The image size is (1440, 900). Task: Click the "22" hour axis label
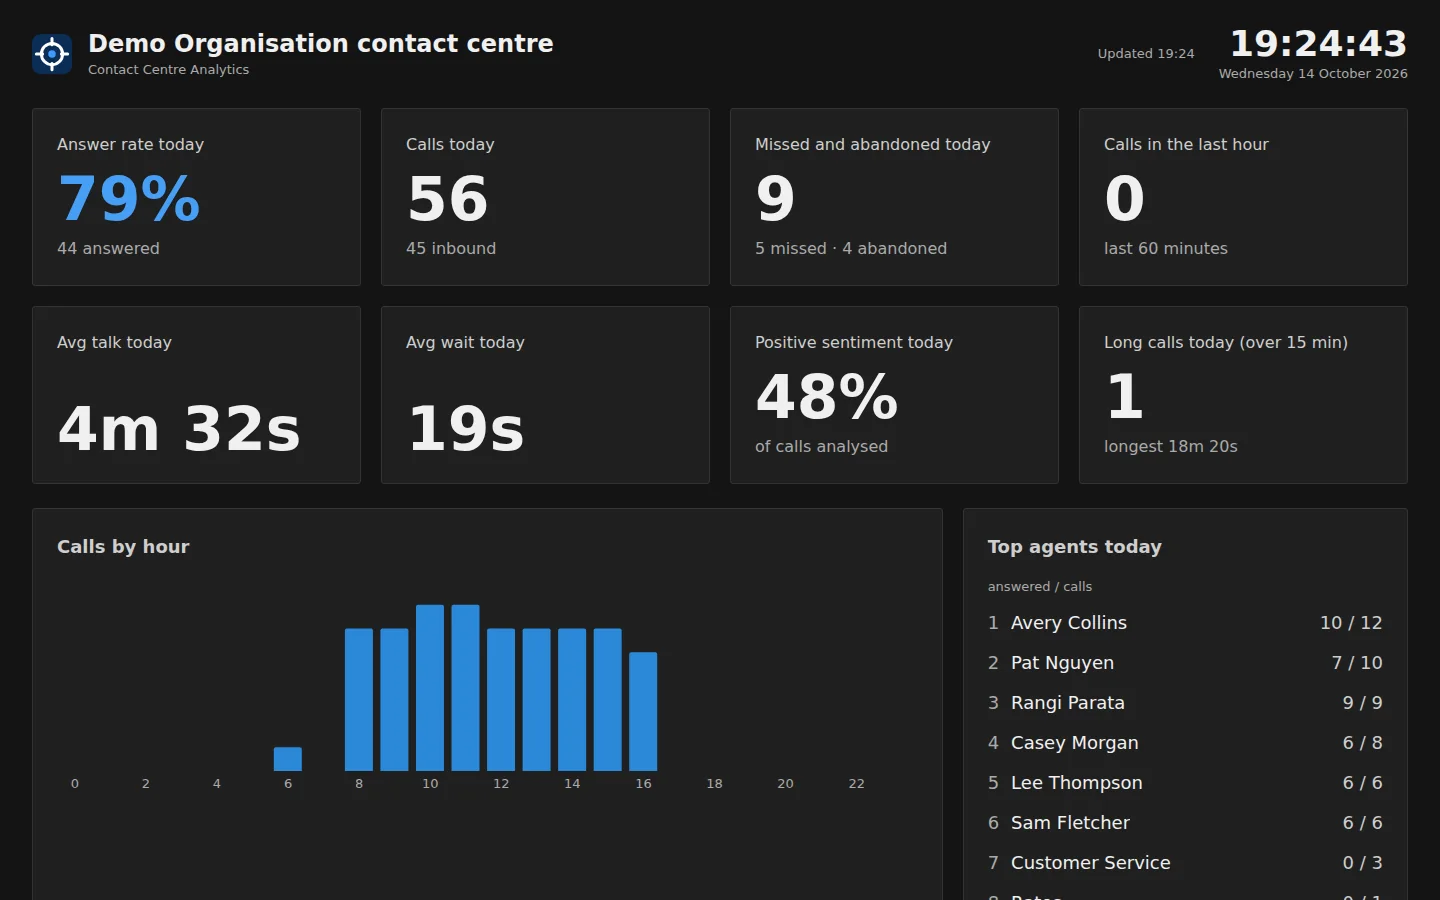(x=856, y=784)
